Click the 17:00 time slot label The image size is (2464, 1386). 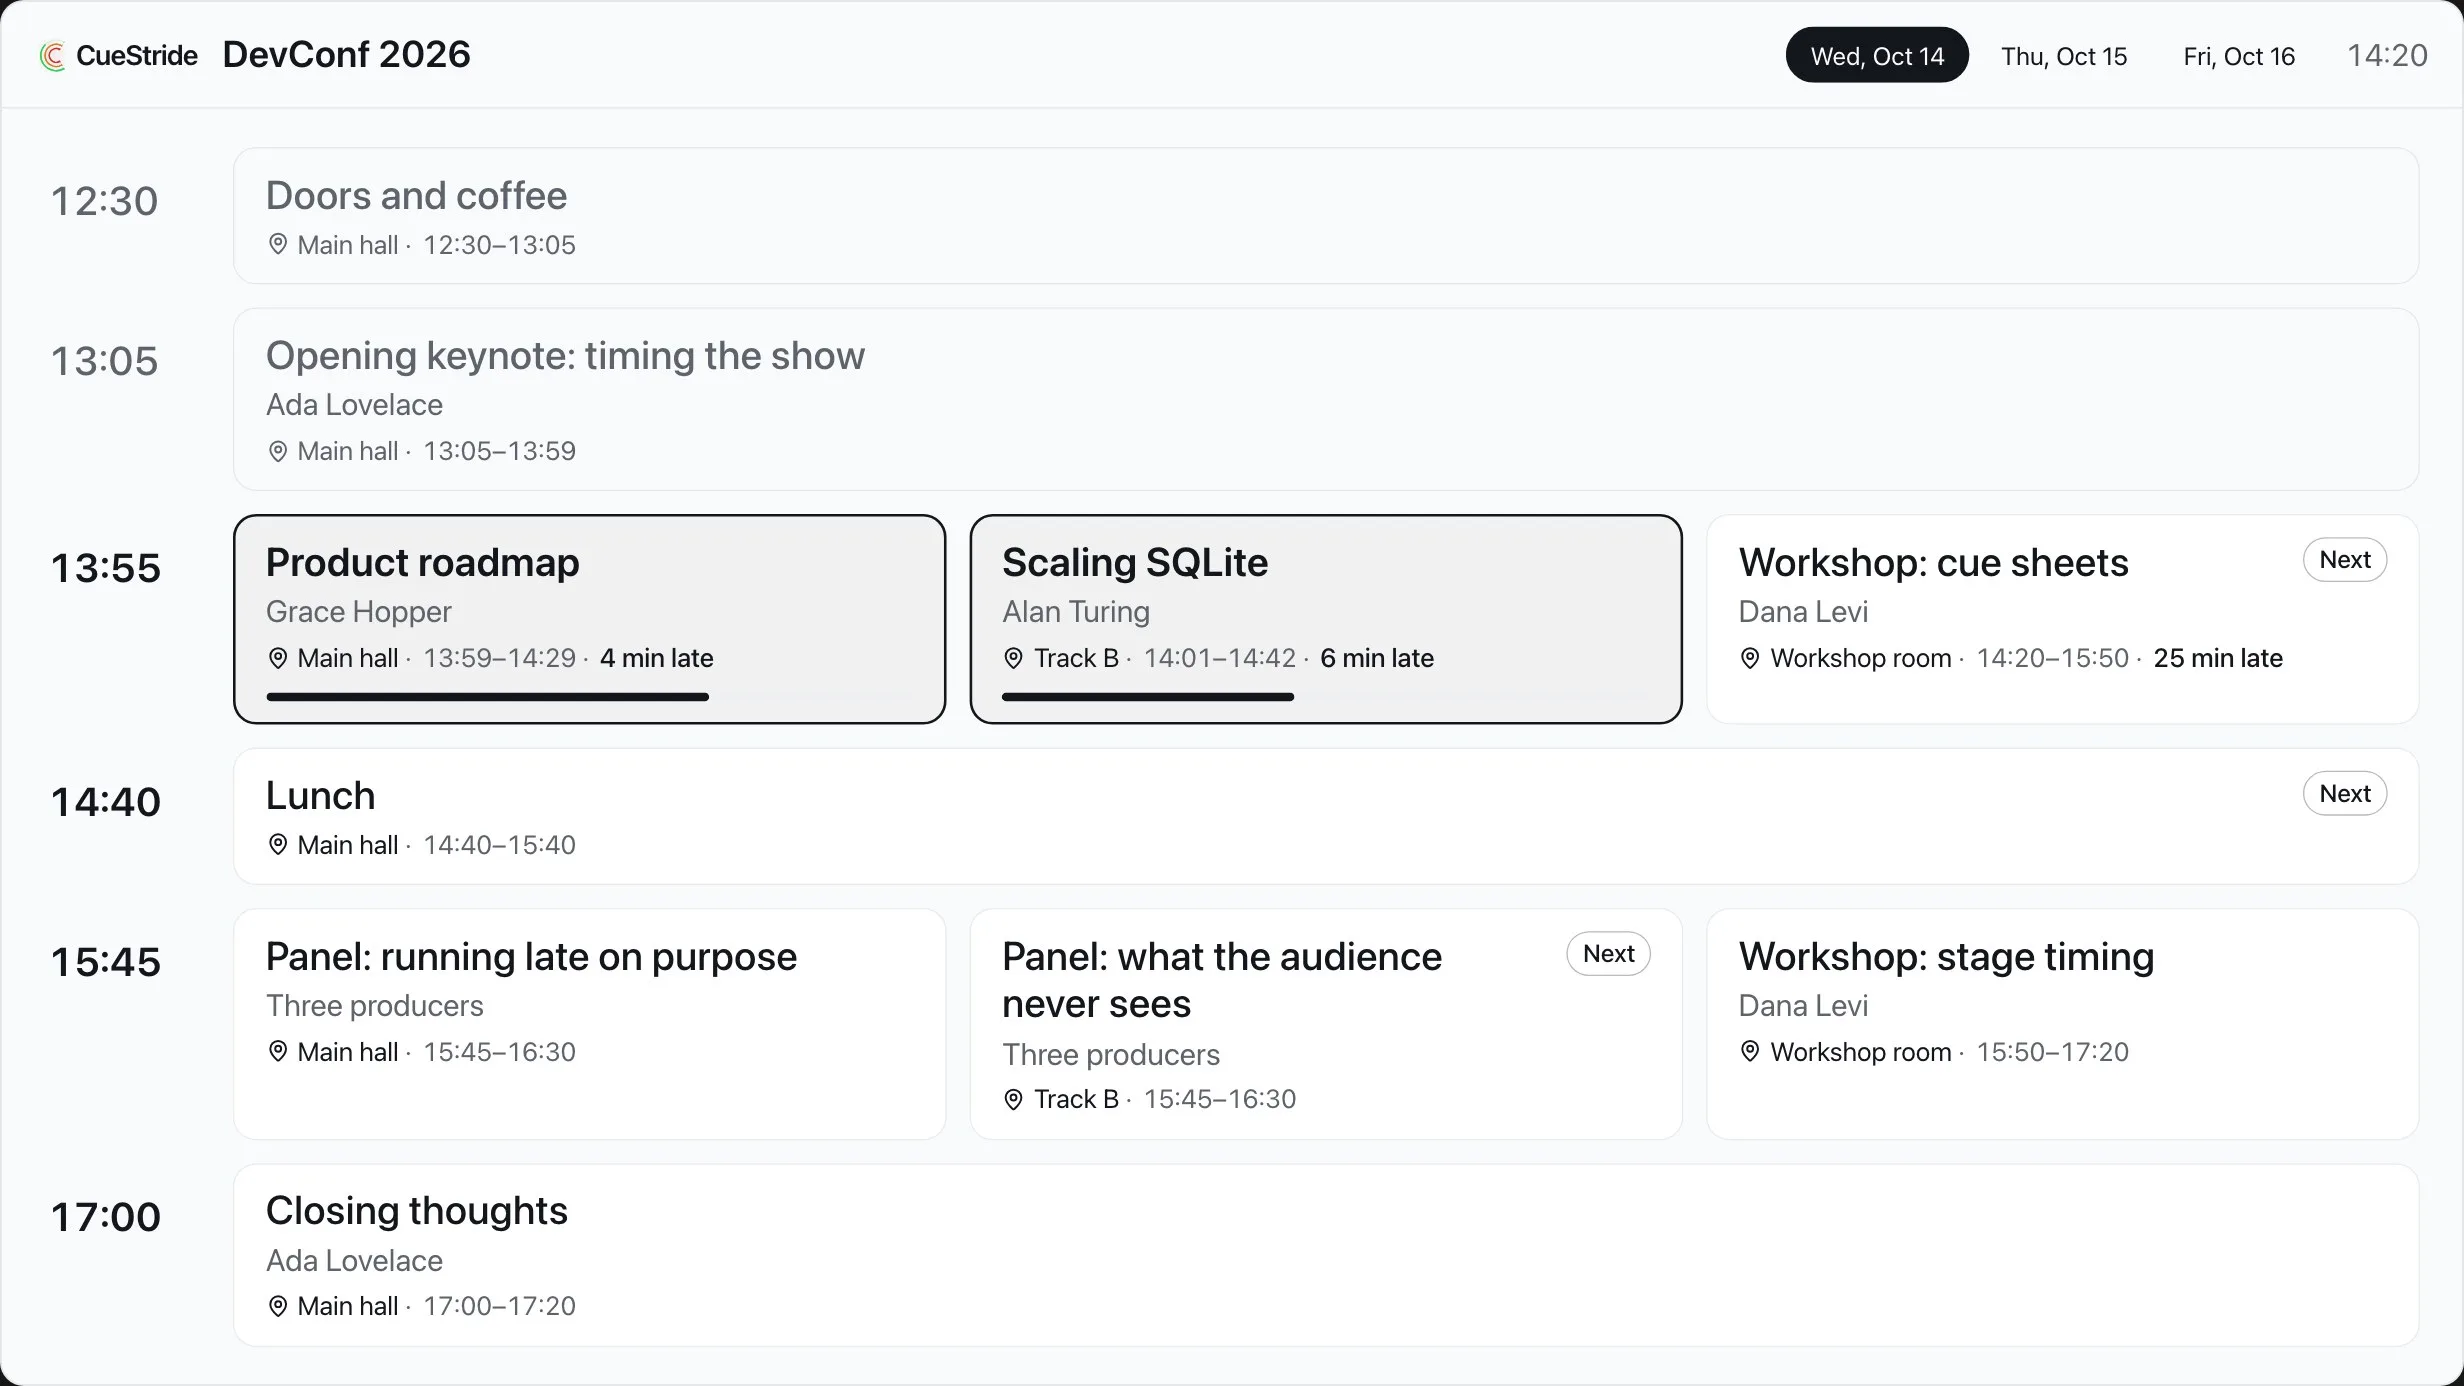(106, 1218)
